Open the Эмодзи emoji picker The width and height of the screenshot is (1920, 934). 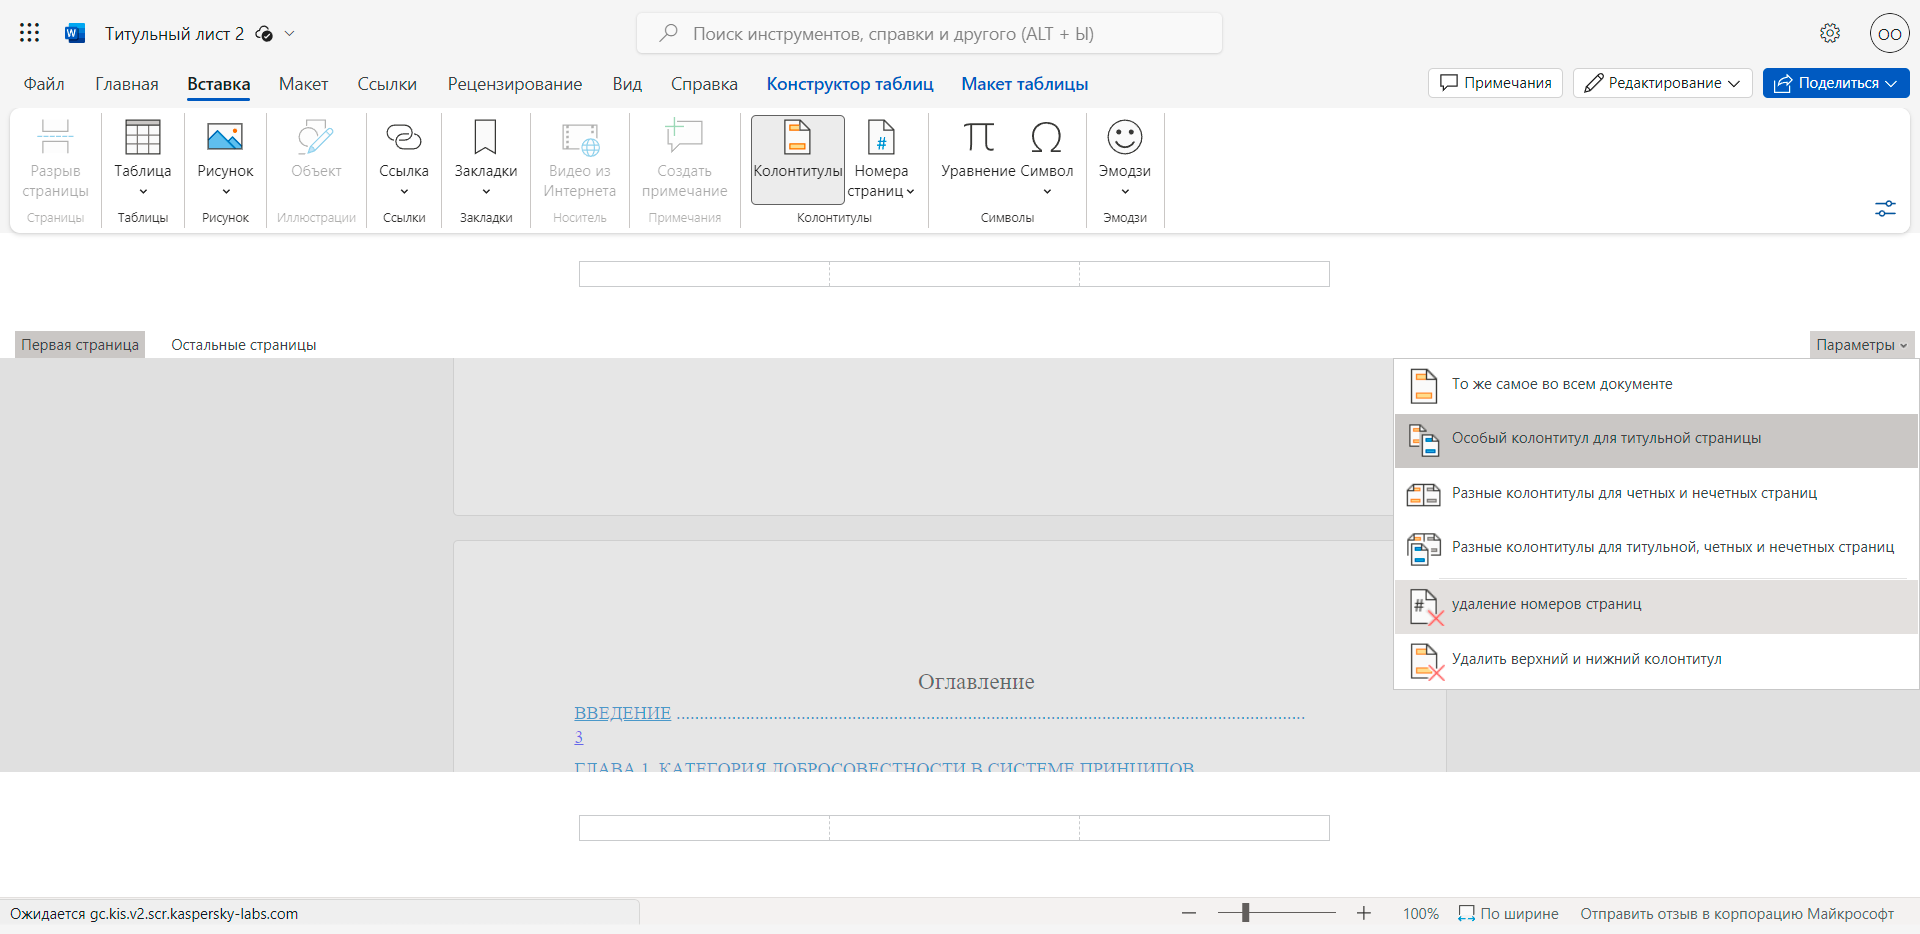point(1125,159)
